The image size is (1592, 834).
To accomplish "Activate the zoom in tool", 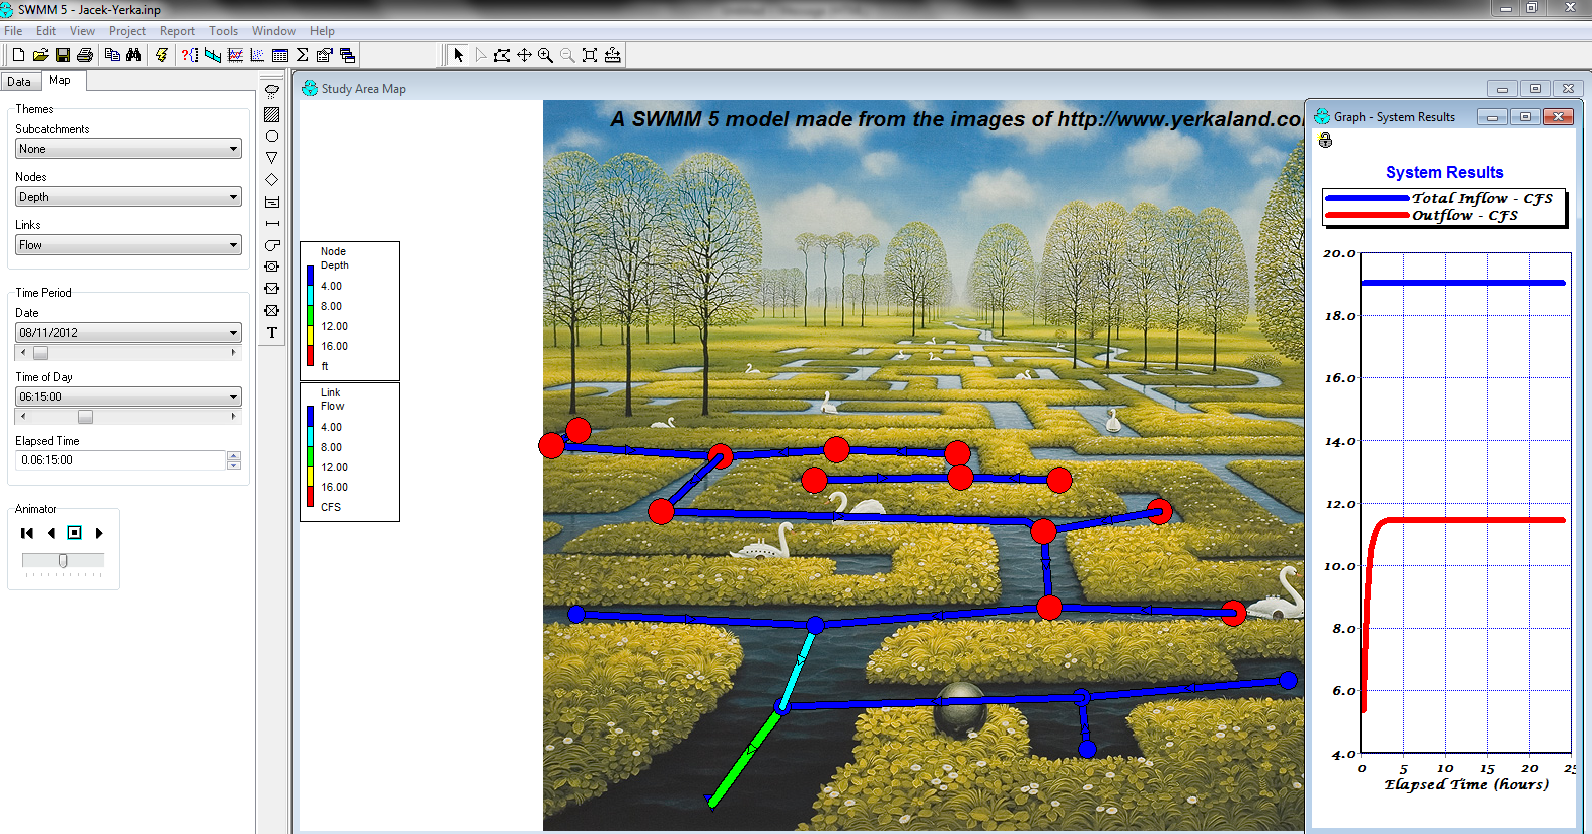I will pos(546,55).
